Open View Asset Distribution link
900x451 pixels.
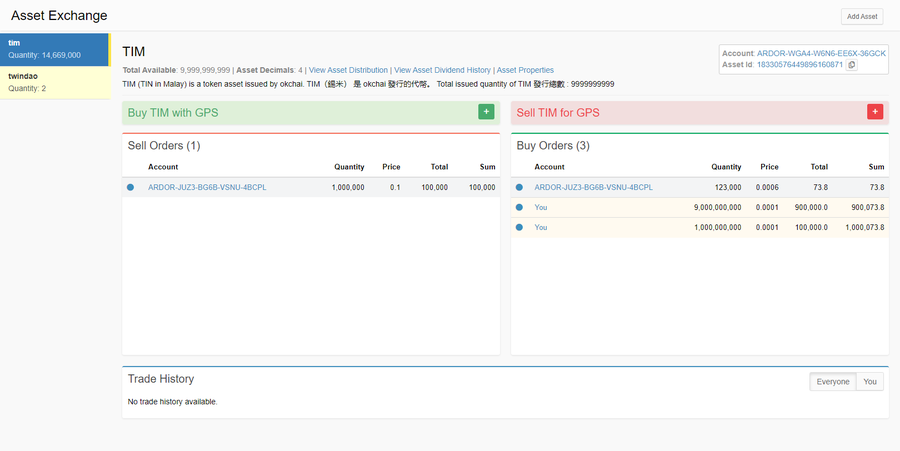tap(348, 70)
